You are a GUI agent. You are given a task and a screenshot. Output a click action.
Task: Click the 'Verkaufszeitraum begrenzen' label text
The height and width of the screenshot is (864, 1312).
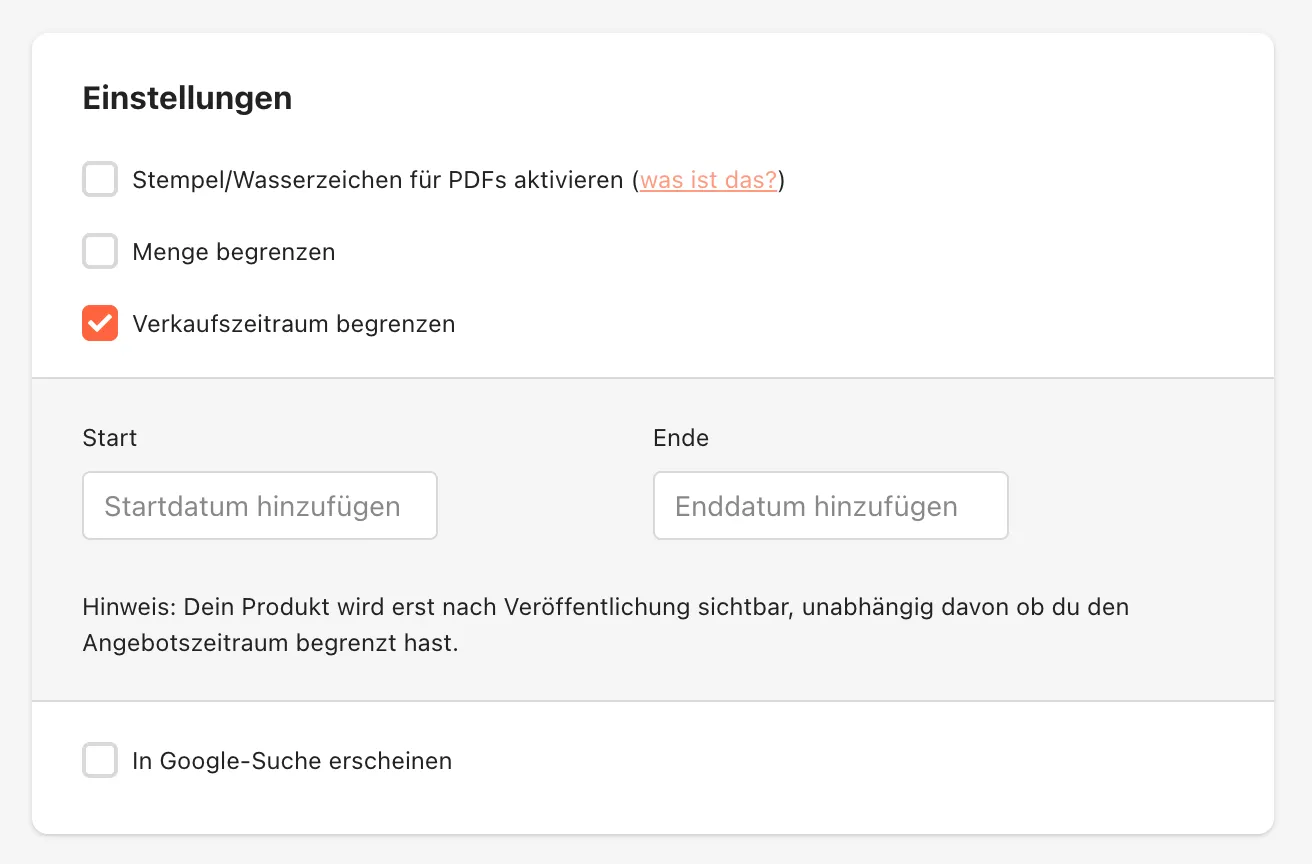point(294,324)
